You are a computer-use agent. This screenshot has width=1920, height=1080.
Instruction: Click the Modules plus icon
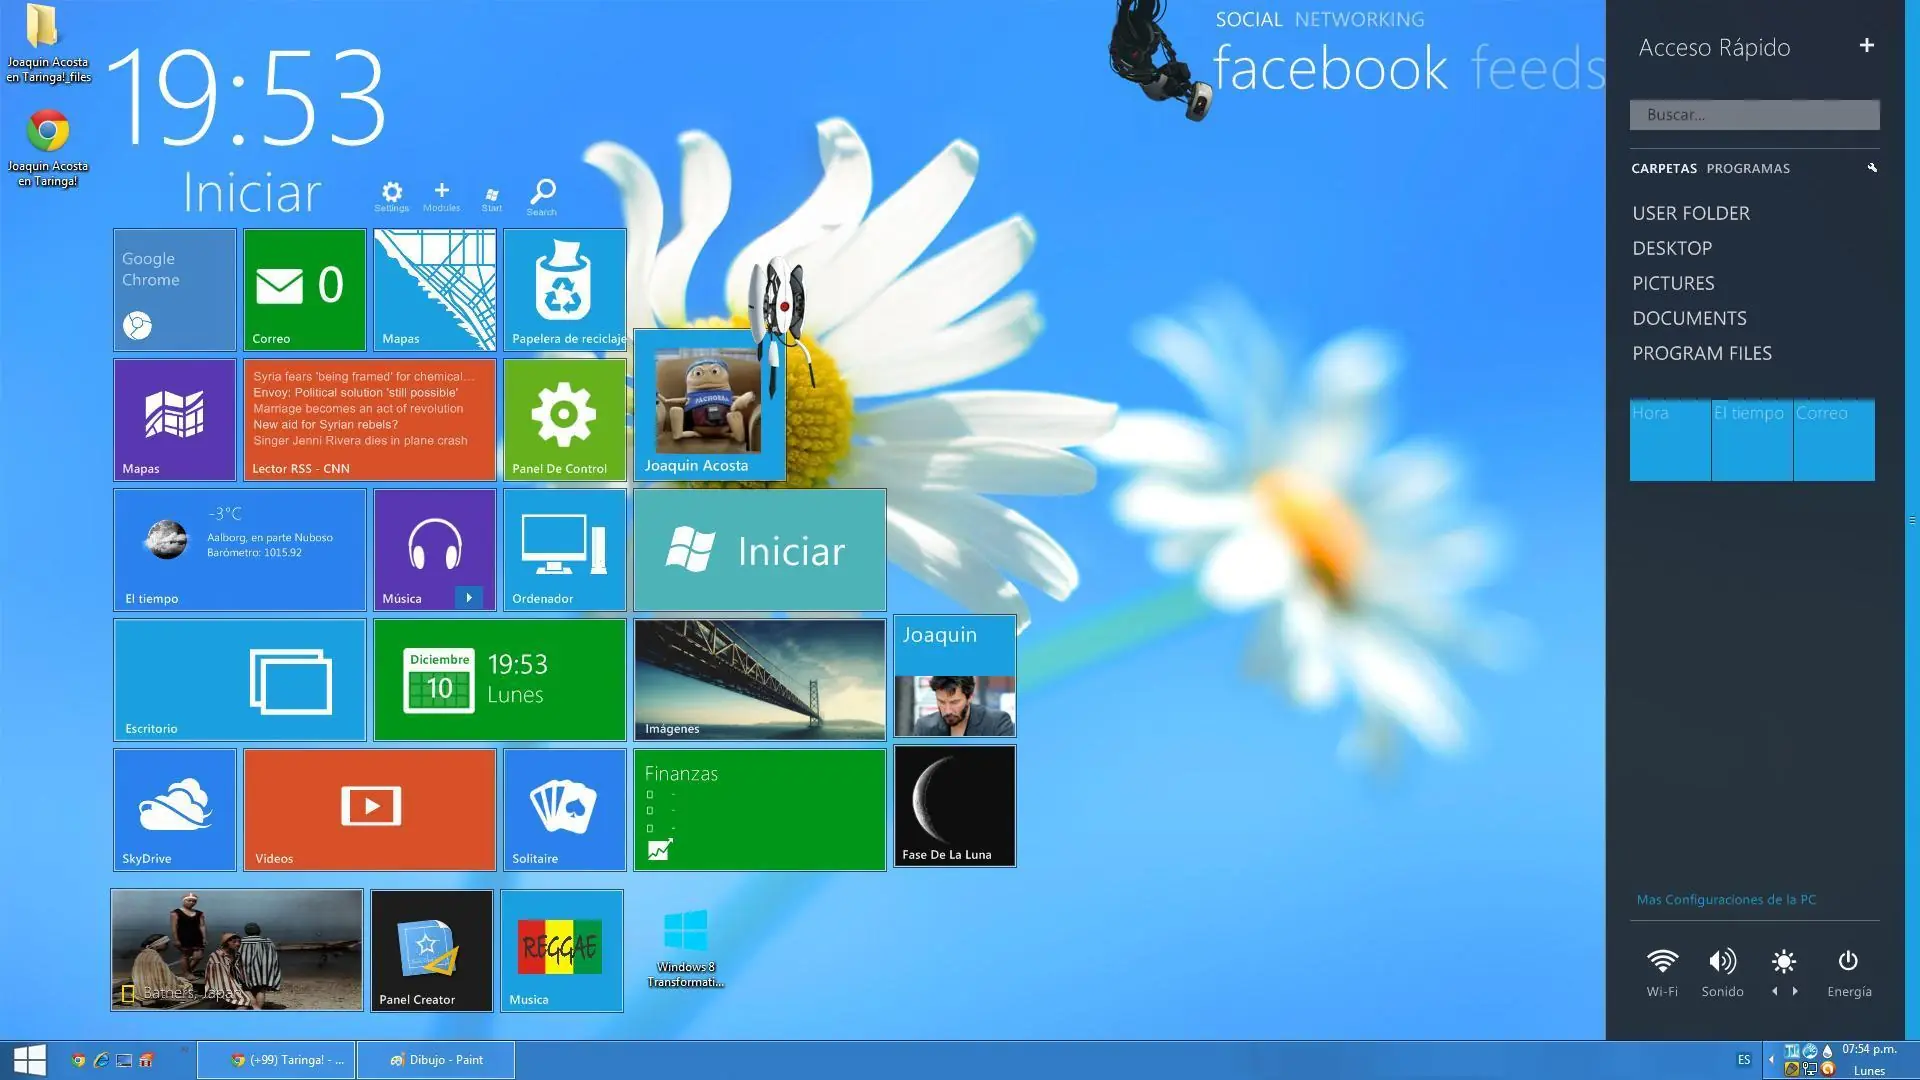(441, 196)
